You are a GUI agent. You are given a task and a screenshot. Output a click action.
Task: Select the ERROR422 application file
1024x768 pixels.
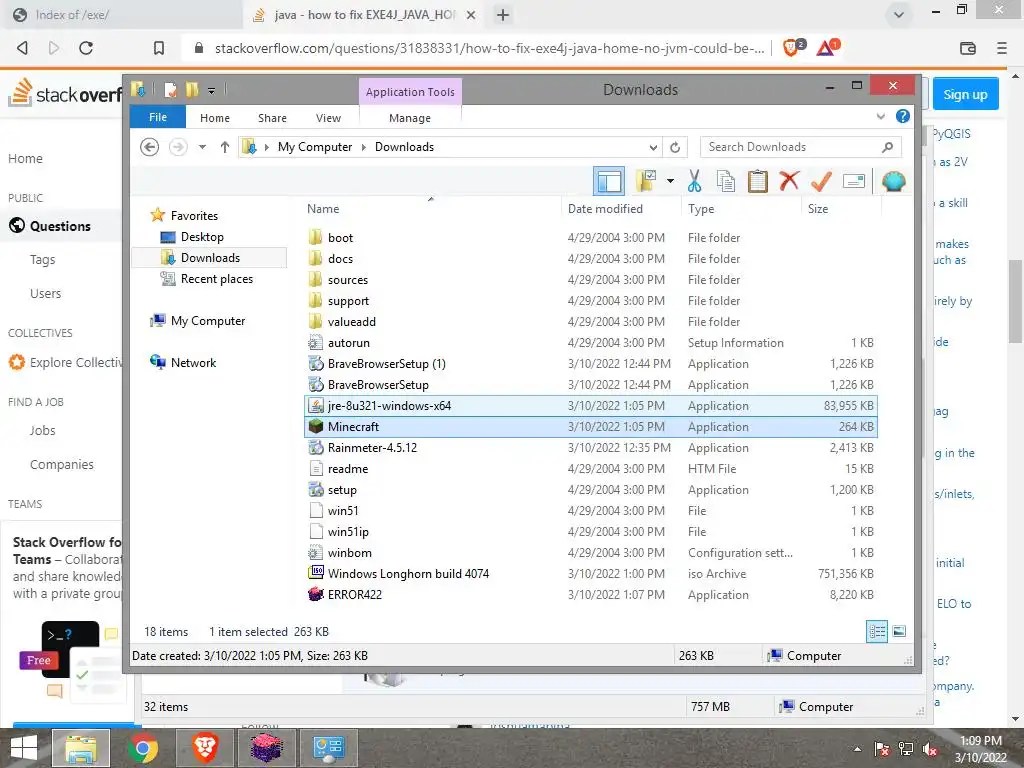pos(590,594)
